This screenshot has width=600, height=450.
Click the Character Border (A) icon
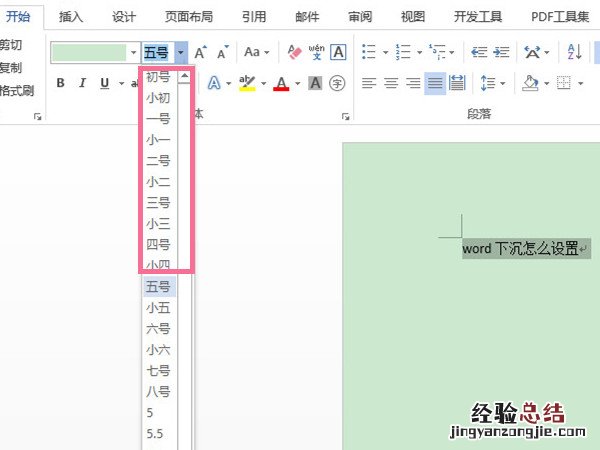[339, 52]
